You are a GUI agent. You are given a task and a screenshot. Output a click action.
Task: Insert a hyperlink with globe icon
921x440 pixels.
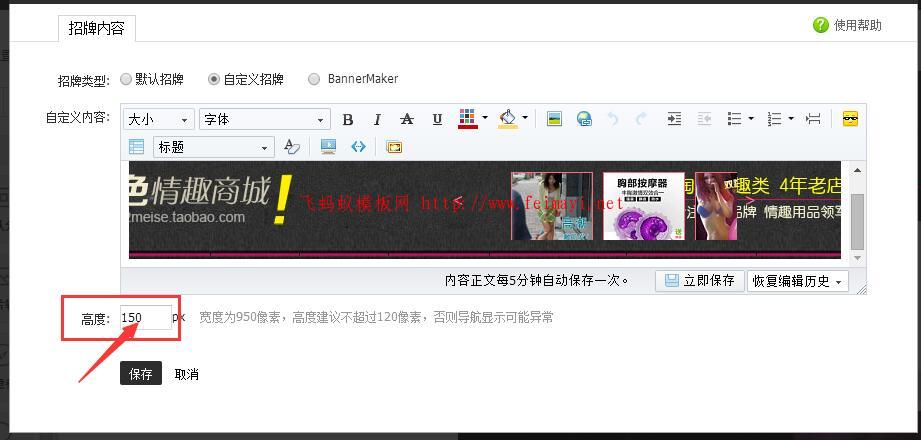(x=584, y=119)
